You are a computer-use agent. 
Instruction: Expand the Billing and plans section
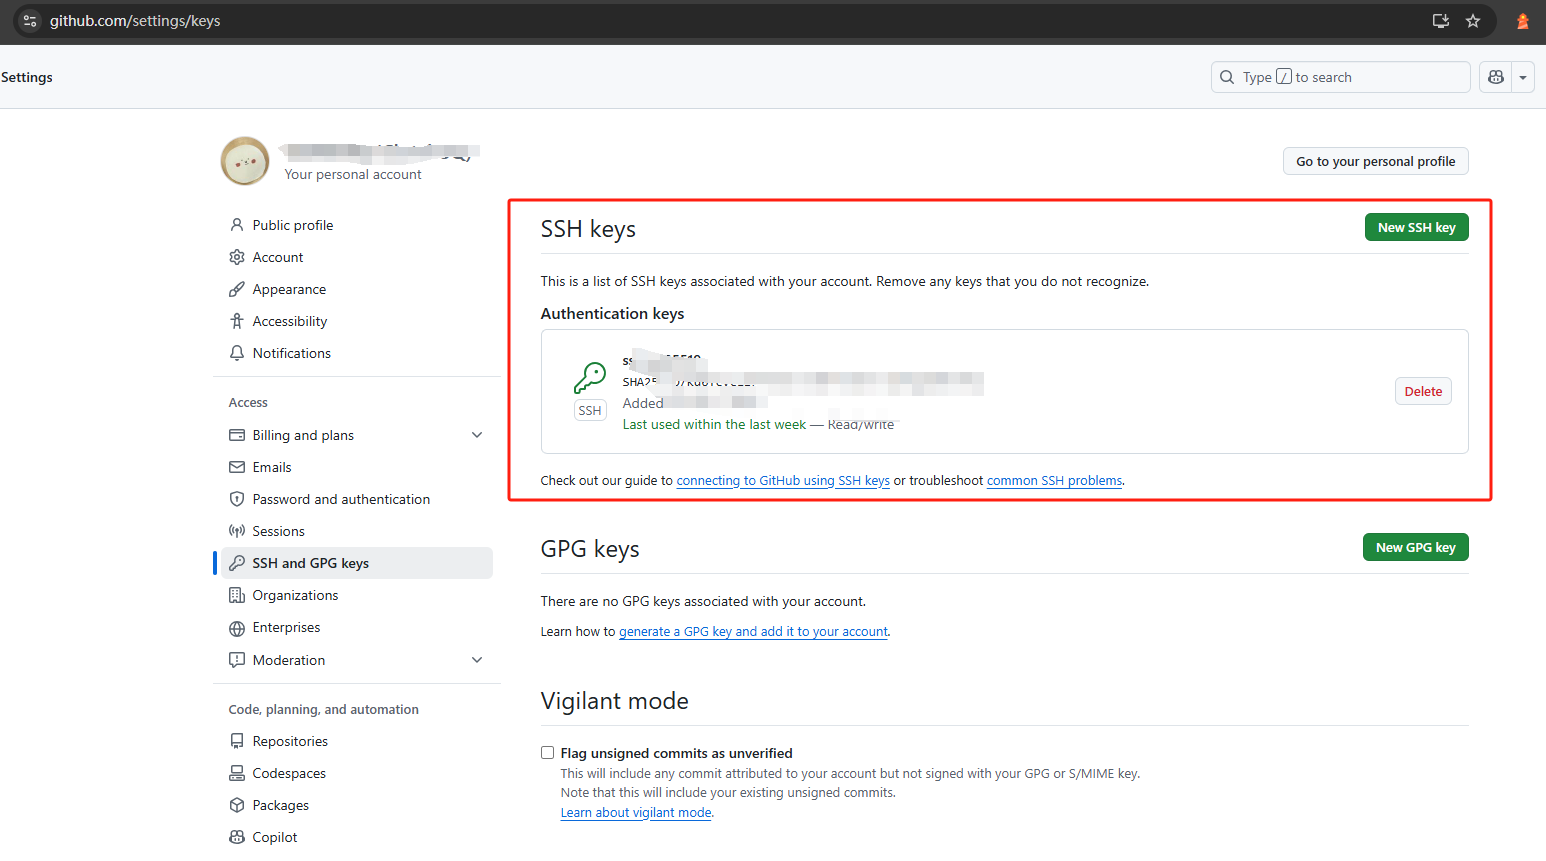pyautogui.click(x=477, y=435)
